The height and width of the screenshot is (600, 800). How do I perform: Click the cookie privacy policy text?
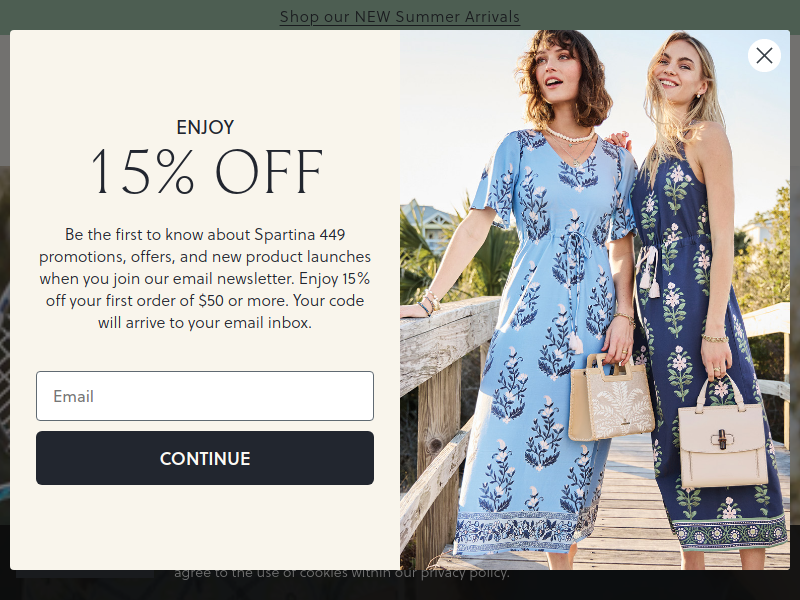click(x=341, y=574)
